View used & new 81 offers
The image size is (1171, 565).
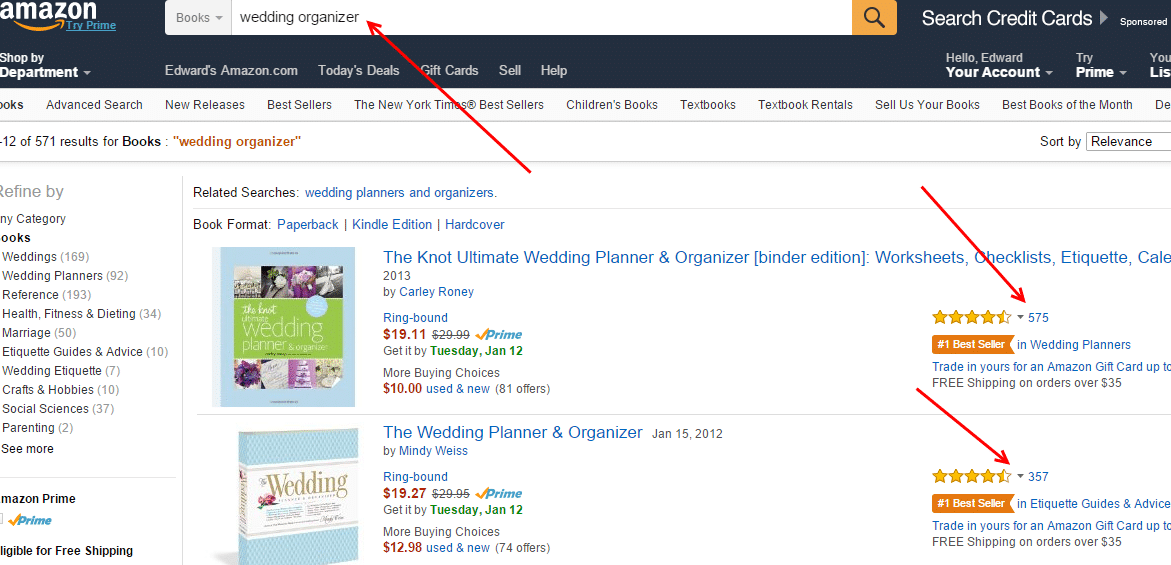458,389
